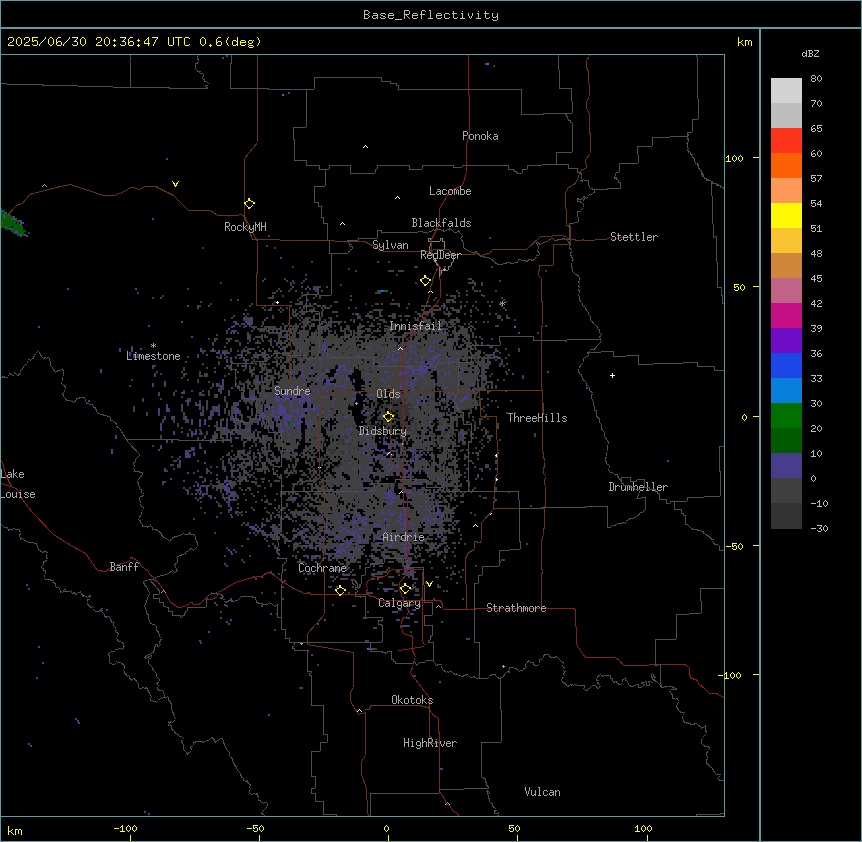
Task: Select the purple 36-39 dBZ legend swatch
Action: click(786, 340)
